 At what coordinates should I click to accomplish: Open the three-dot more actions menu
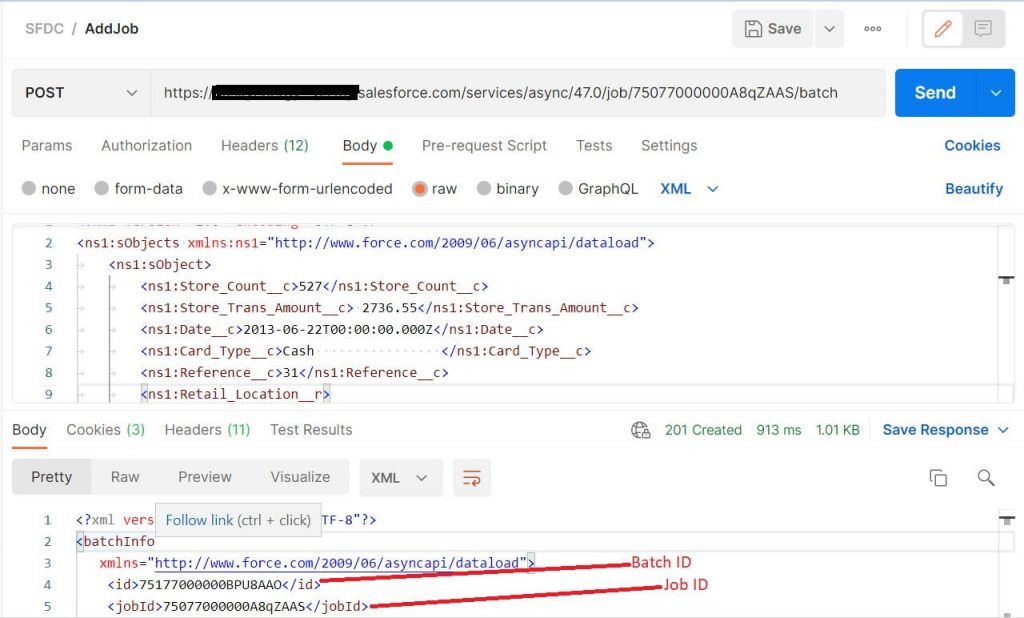click(872, 29)
